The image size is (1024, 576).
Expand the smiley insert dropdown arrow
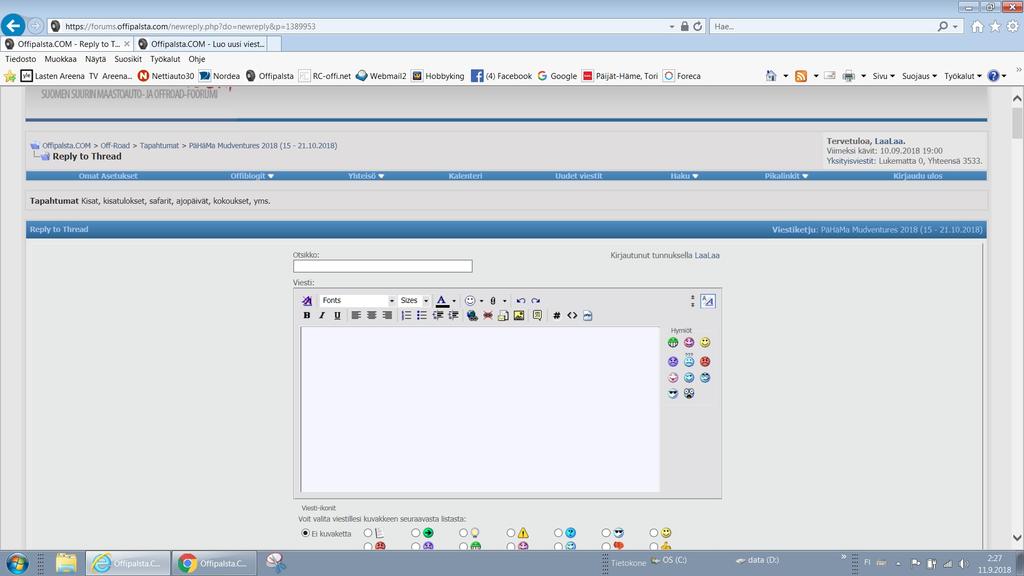point(481,301)
